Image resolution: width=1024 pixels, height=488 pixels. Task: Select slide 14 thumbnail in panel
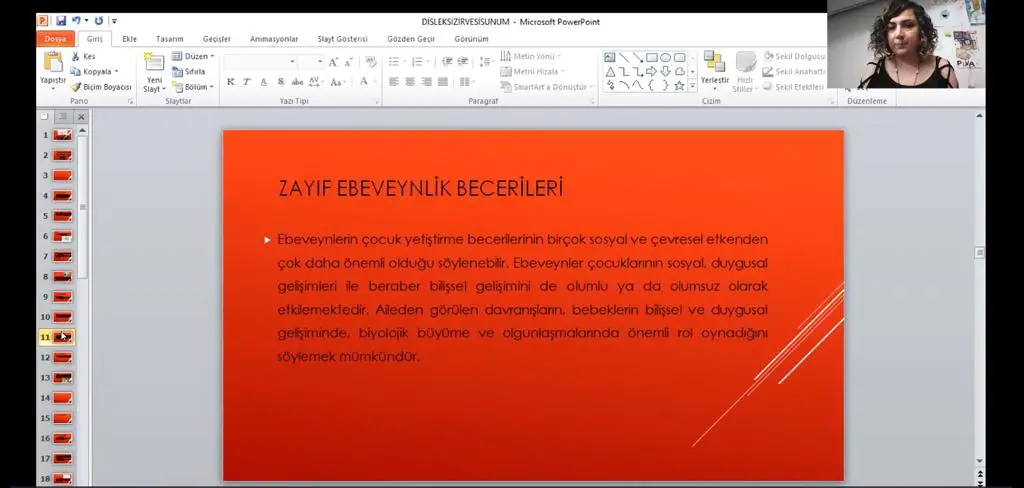click(62, 398)
